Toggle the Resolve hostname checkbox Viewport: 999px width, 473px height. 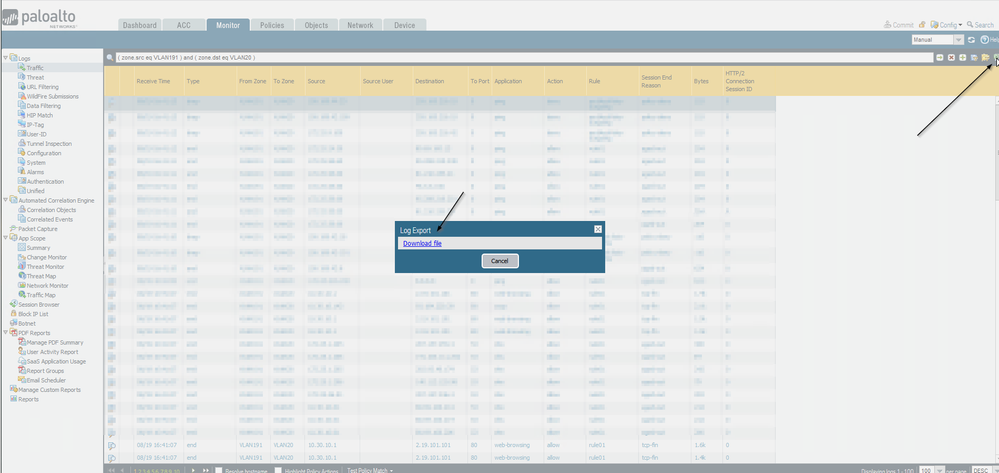point(220,469)
